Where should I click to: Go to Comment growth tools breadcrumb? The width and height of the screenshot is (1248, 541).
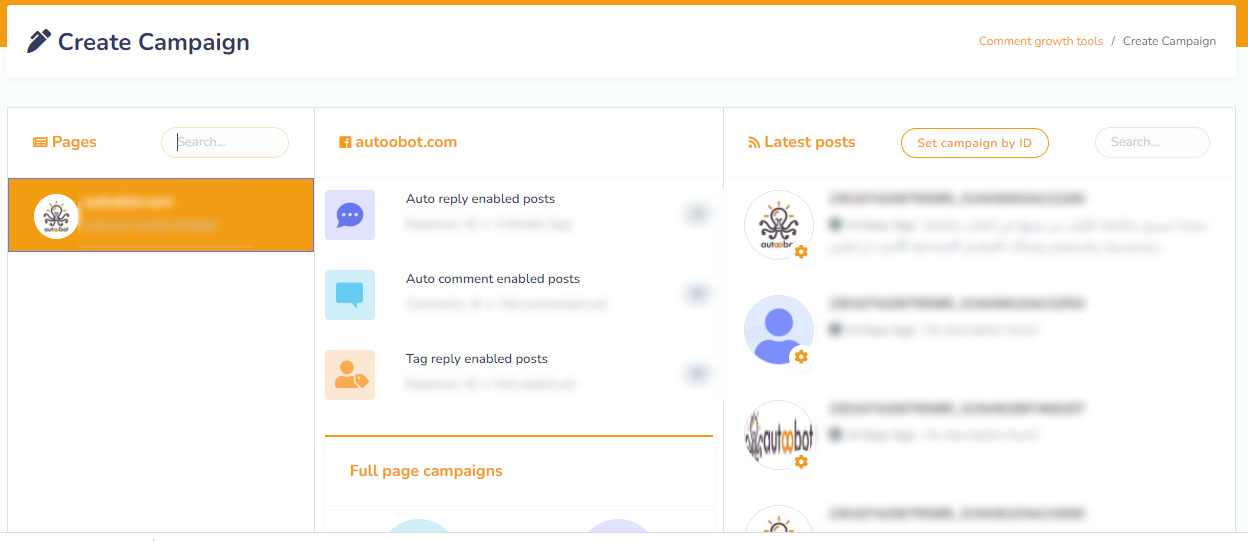coord(1041,41)
